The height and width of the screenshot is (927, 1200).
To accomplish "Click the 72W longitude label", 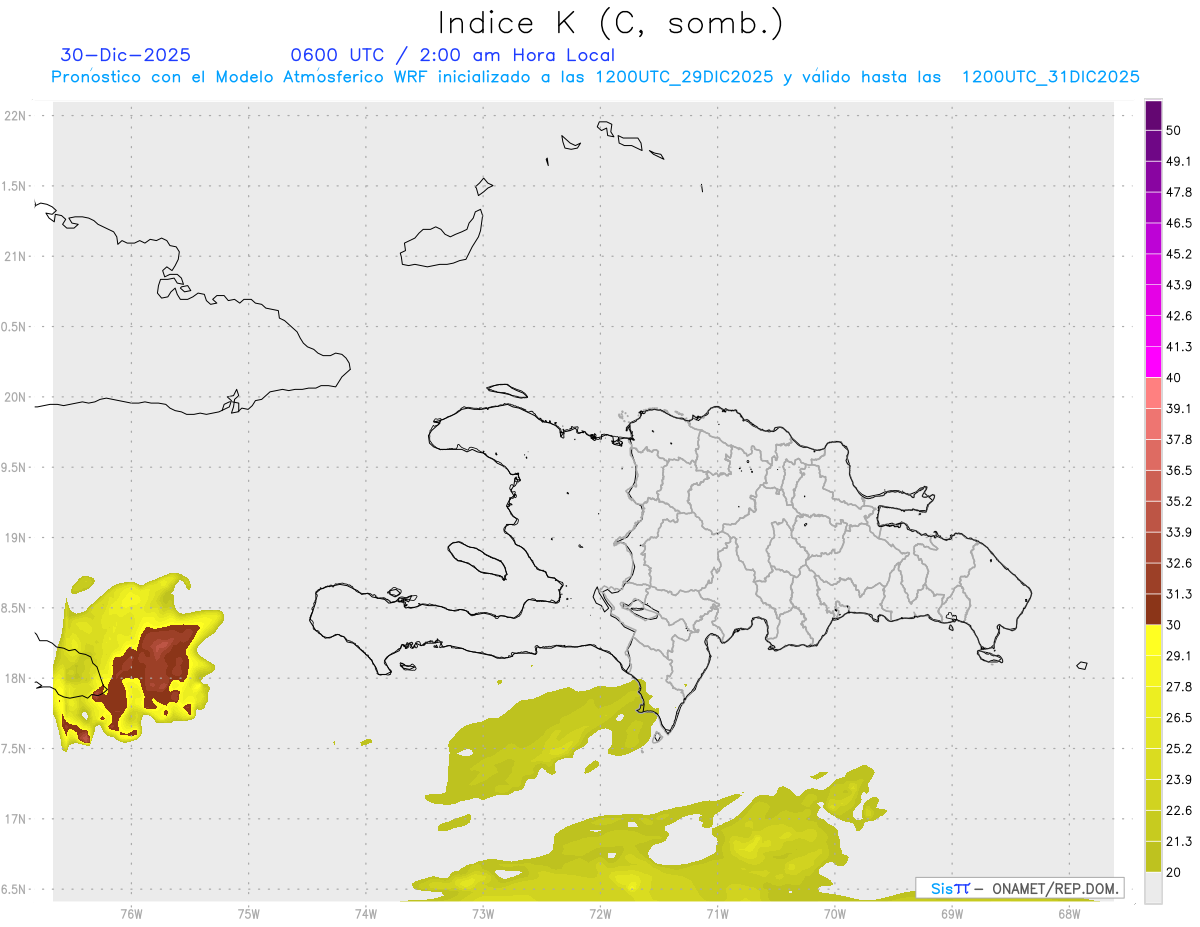I will point(600,913).
